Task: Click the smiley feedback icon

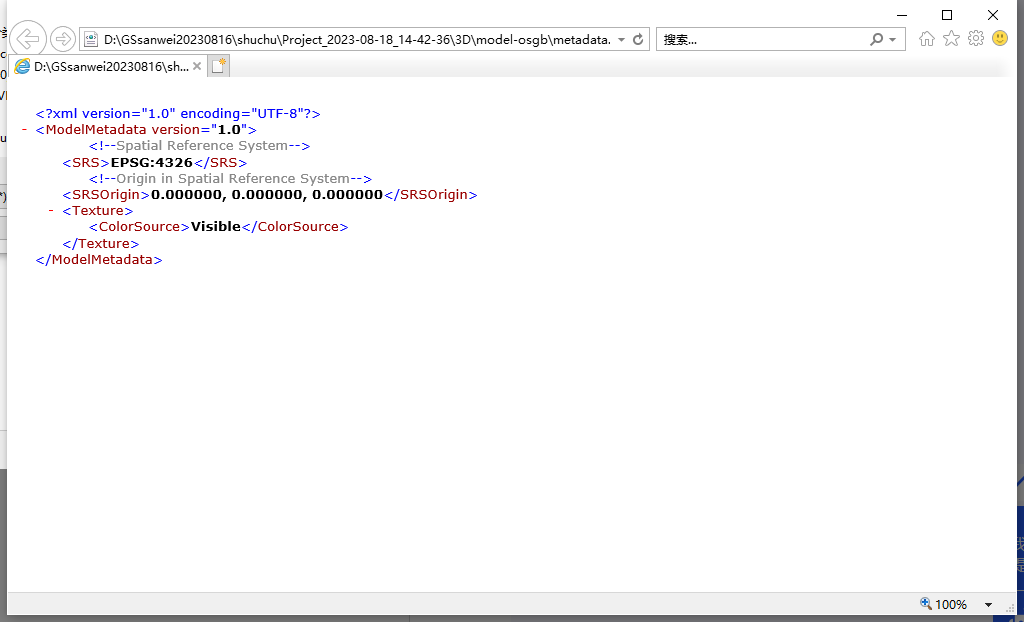Action: [x=1000, y=38]
